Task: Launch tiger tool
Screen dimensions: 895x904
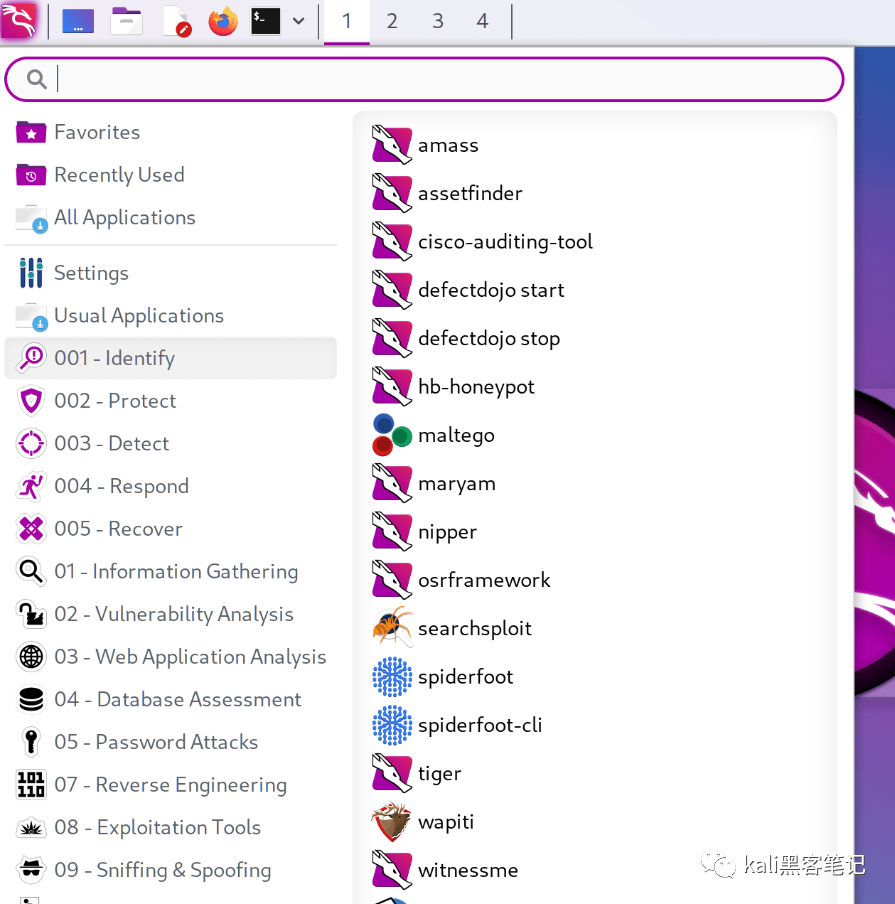Action: pyautogui.click(x=595, y=774)
